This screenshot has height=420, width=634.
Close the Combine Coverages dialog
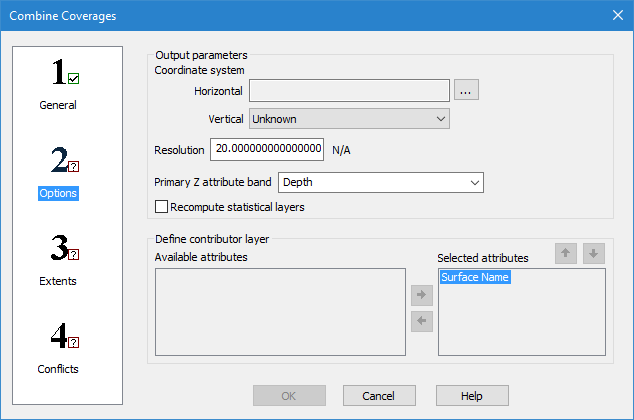coord(616,15)
